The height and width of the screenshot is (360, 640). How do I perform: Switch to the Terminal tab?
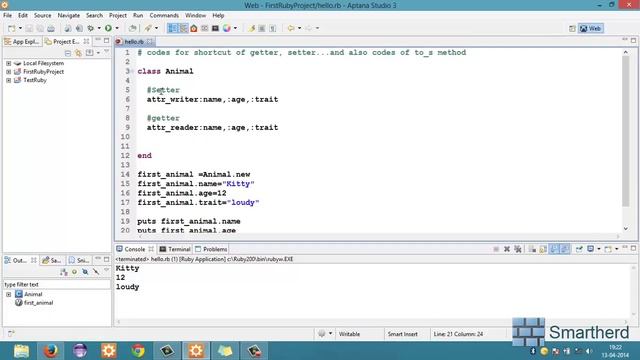(x=175, y=249)
